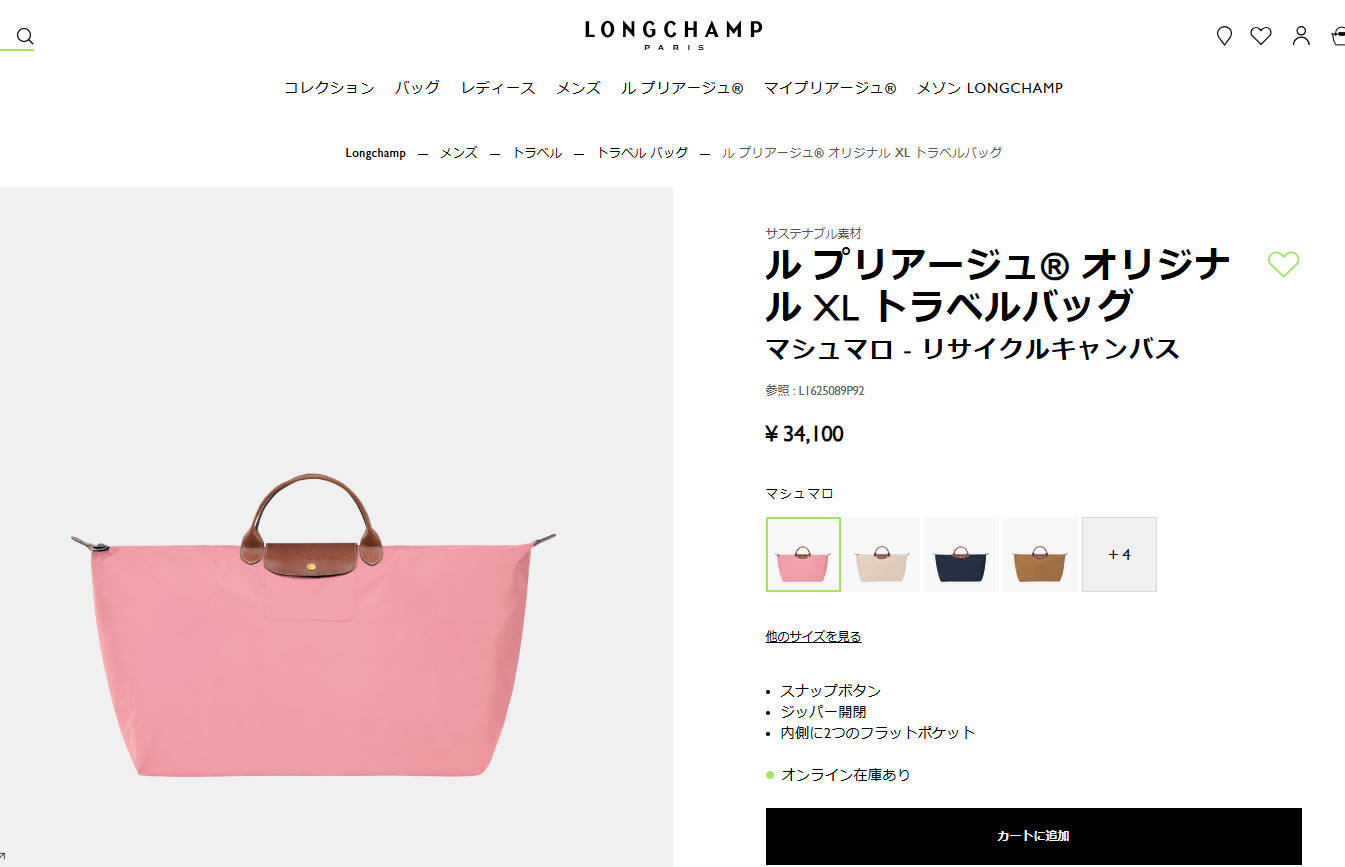Click the Longchamp Paris logo
Screen dimensions: 1345x867
click(673, 34)
